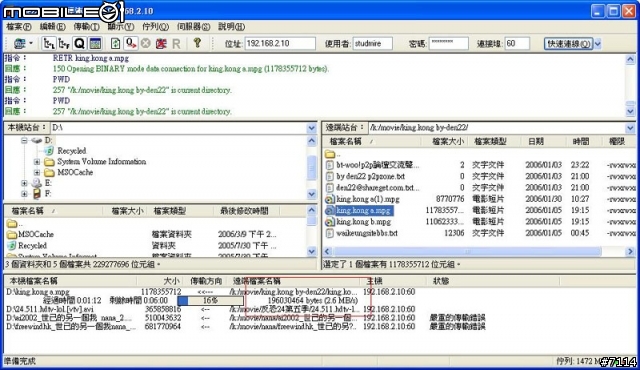Open the 編輯(E) menu
This screenshot has width=640, height=370.
[x=52, y=27]
